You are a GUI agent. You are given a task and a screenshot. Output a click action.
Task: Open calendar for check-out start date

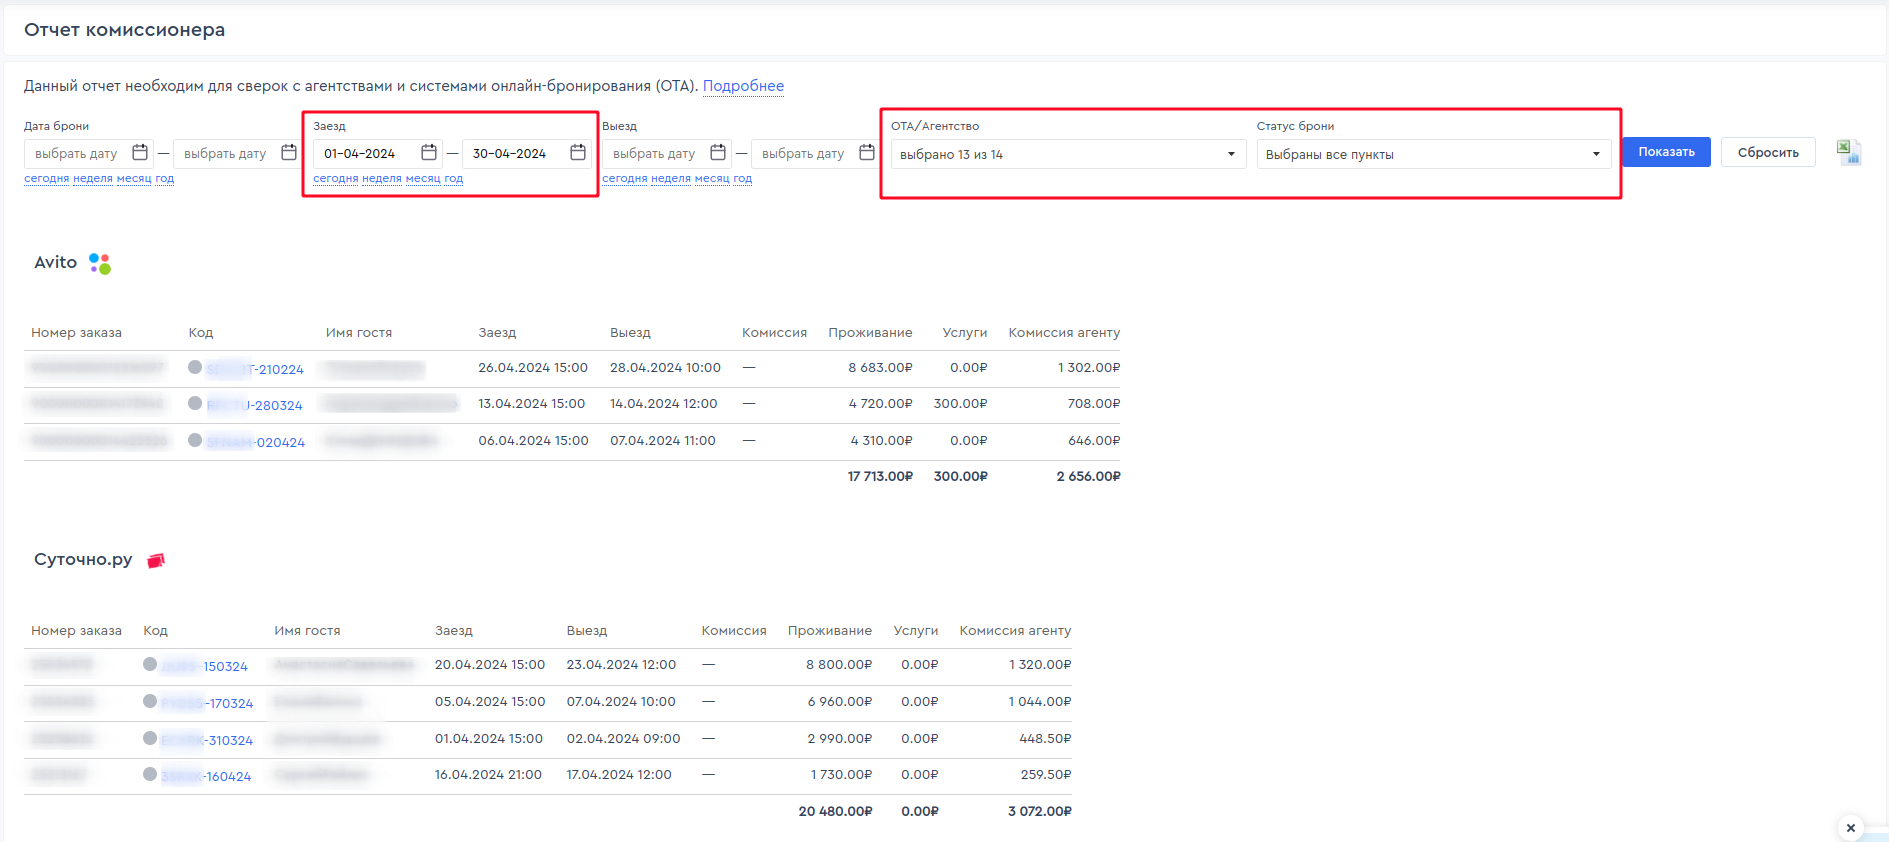pyautogui.click(x=718, y=153)
